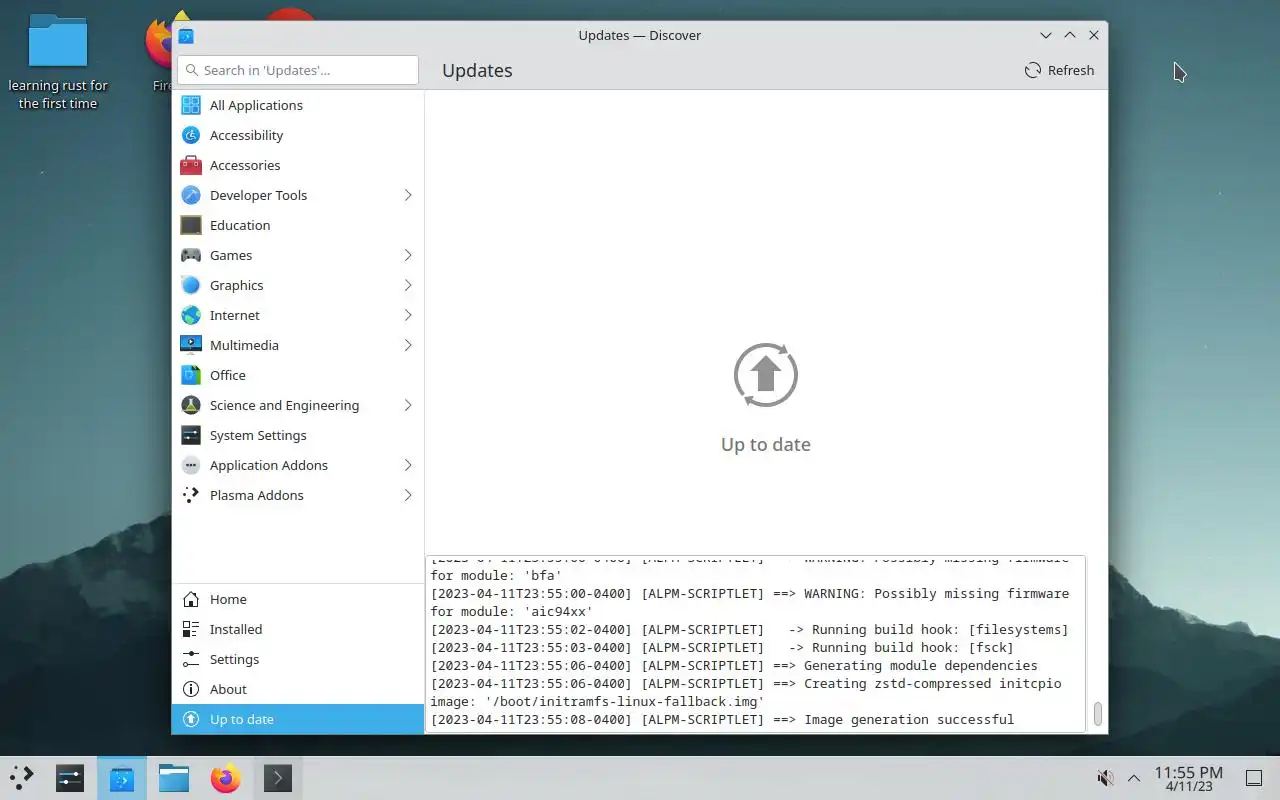
Task: Click the Show Desktop button in the panel
Action: (1254, 777)
